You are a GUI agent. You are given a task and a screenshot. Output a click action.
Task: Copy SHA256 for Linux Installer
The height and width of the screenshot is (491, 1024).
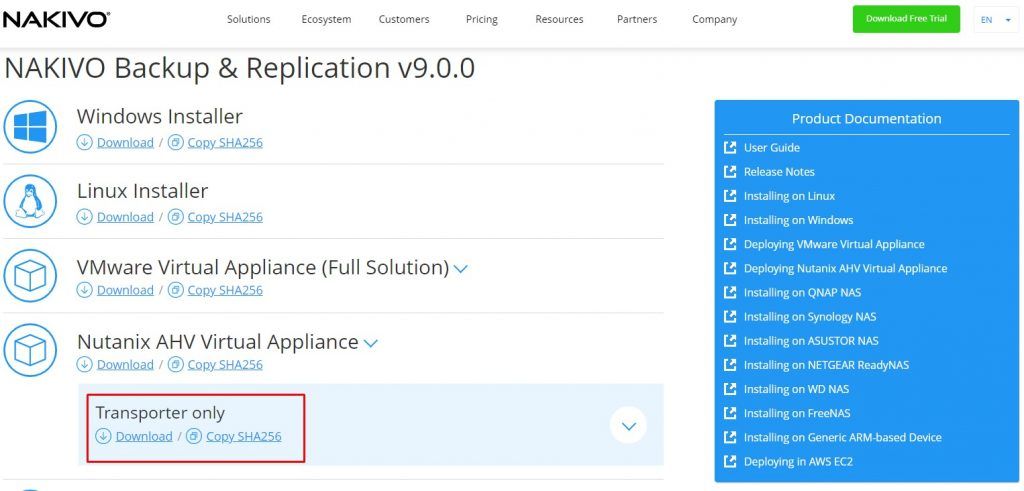pos(225,217)
